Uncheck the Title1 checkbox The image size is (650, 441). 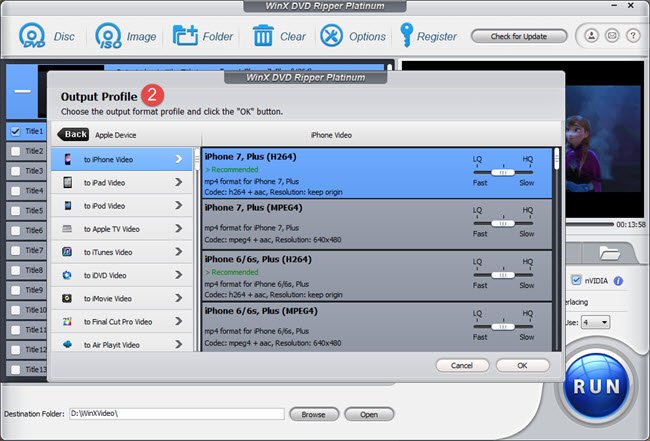(15, 131)
